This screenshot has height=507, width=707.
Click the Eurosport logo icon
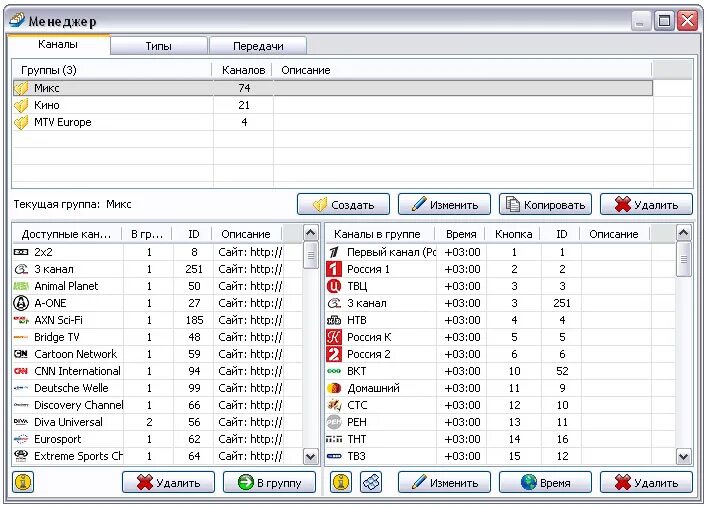coord(21,439)
